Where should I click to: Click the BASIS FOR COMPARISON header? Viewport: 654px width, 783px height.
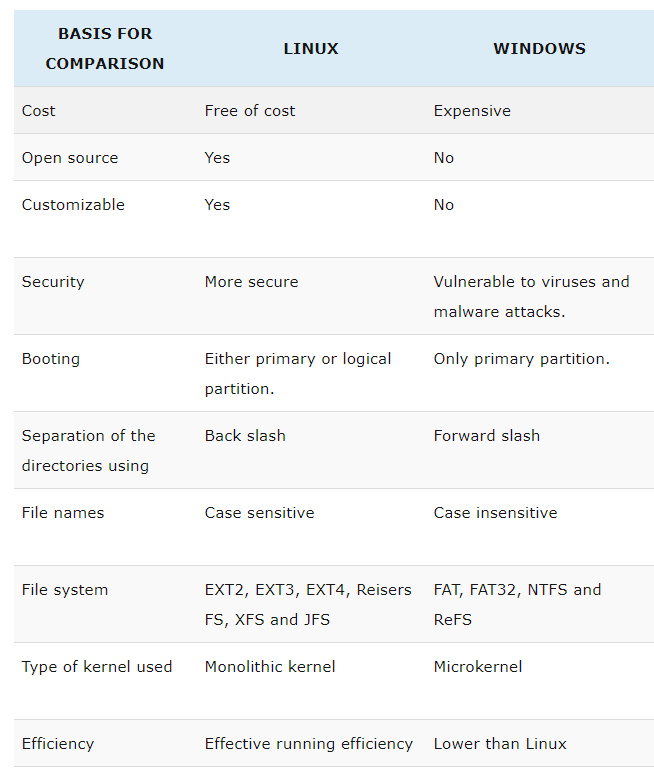[105, 48]
